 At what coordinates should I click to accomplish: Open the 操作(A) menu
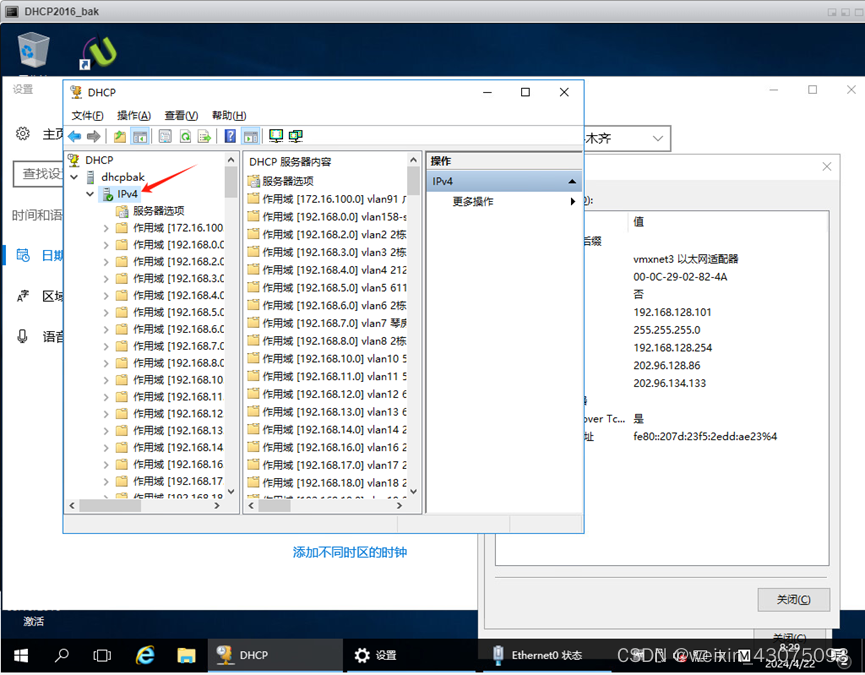133,116
